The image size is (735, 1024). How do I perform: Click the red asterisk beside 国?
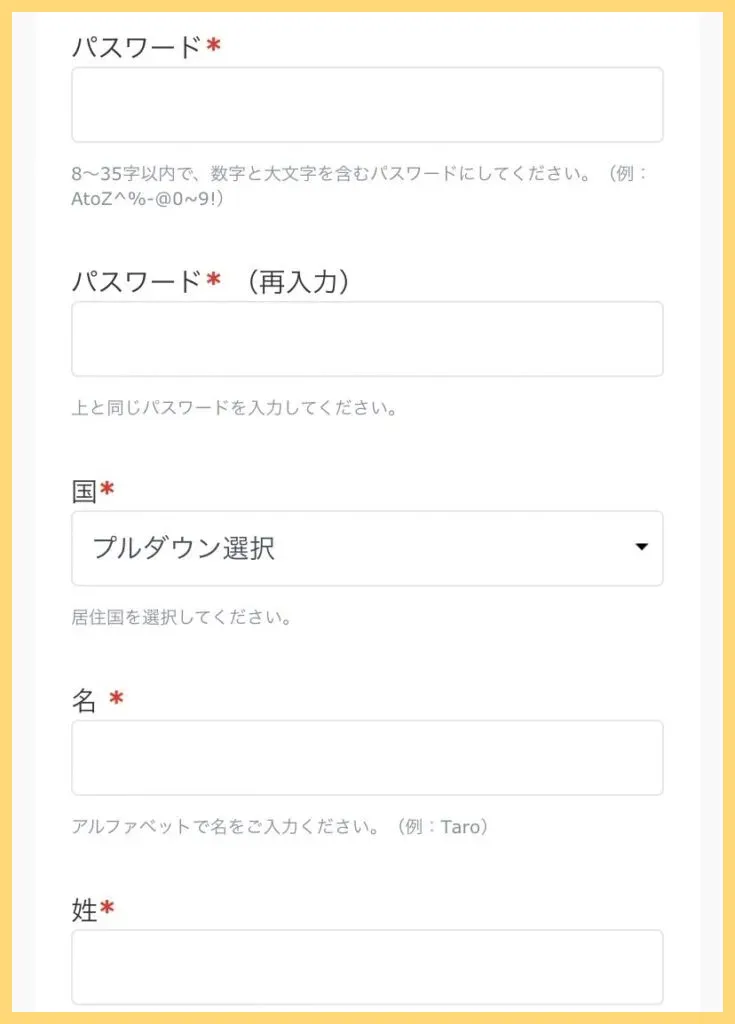point(107,490)
